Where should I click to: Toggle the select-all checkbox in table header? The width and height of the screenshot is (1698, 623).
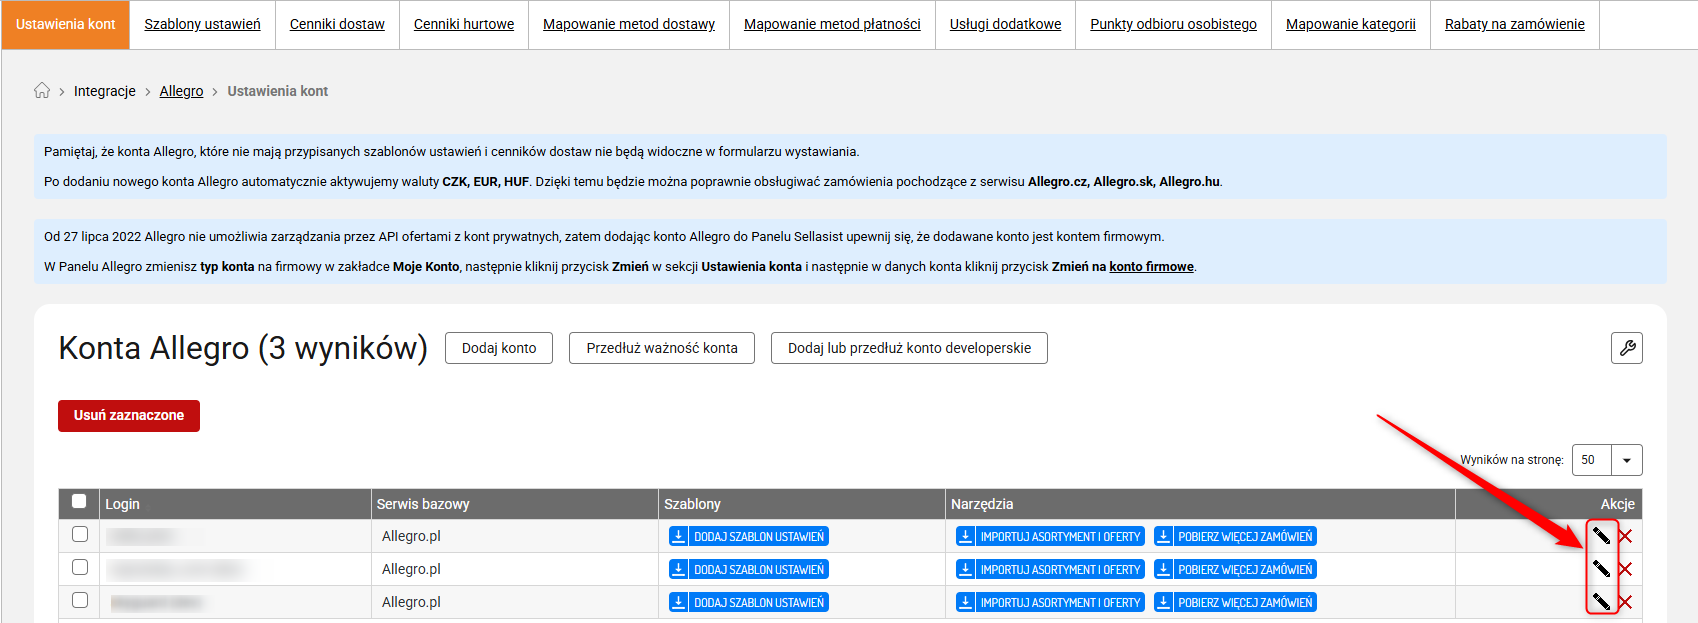(79, 501)
